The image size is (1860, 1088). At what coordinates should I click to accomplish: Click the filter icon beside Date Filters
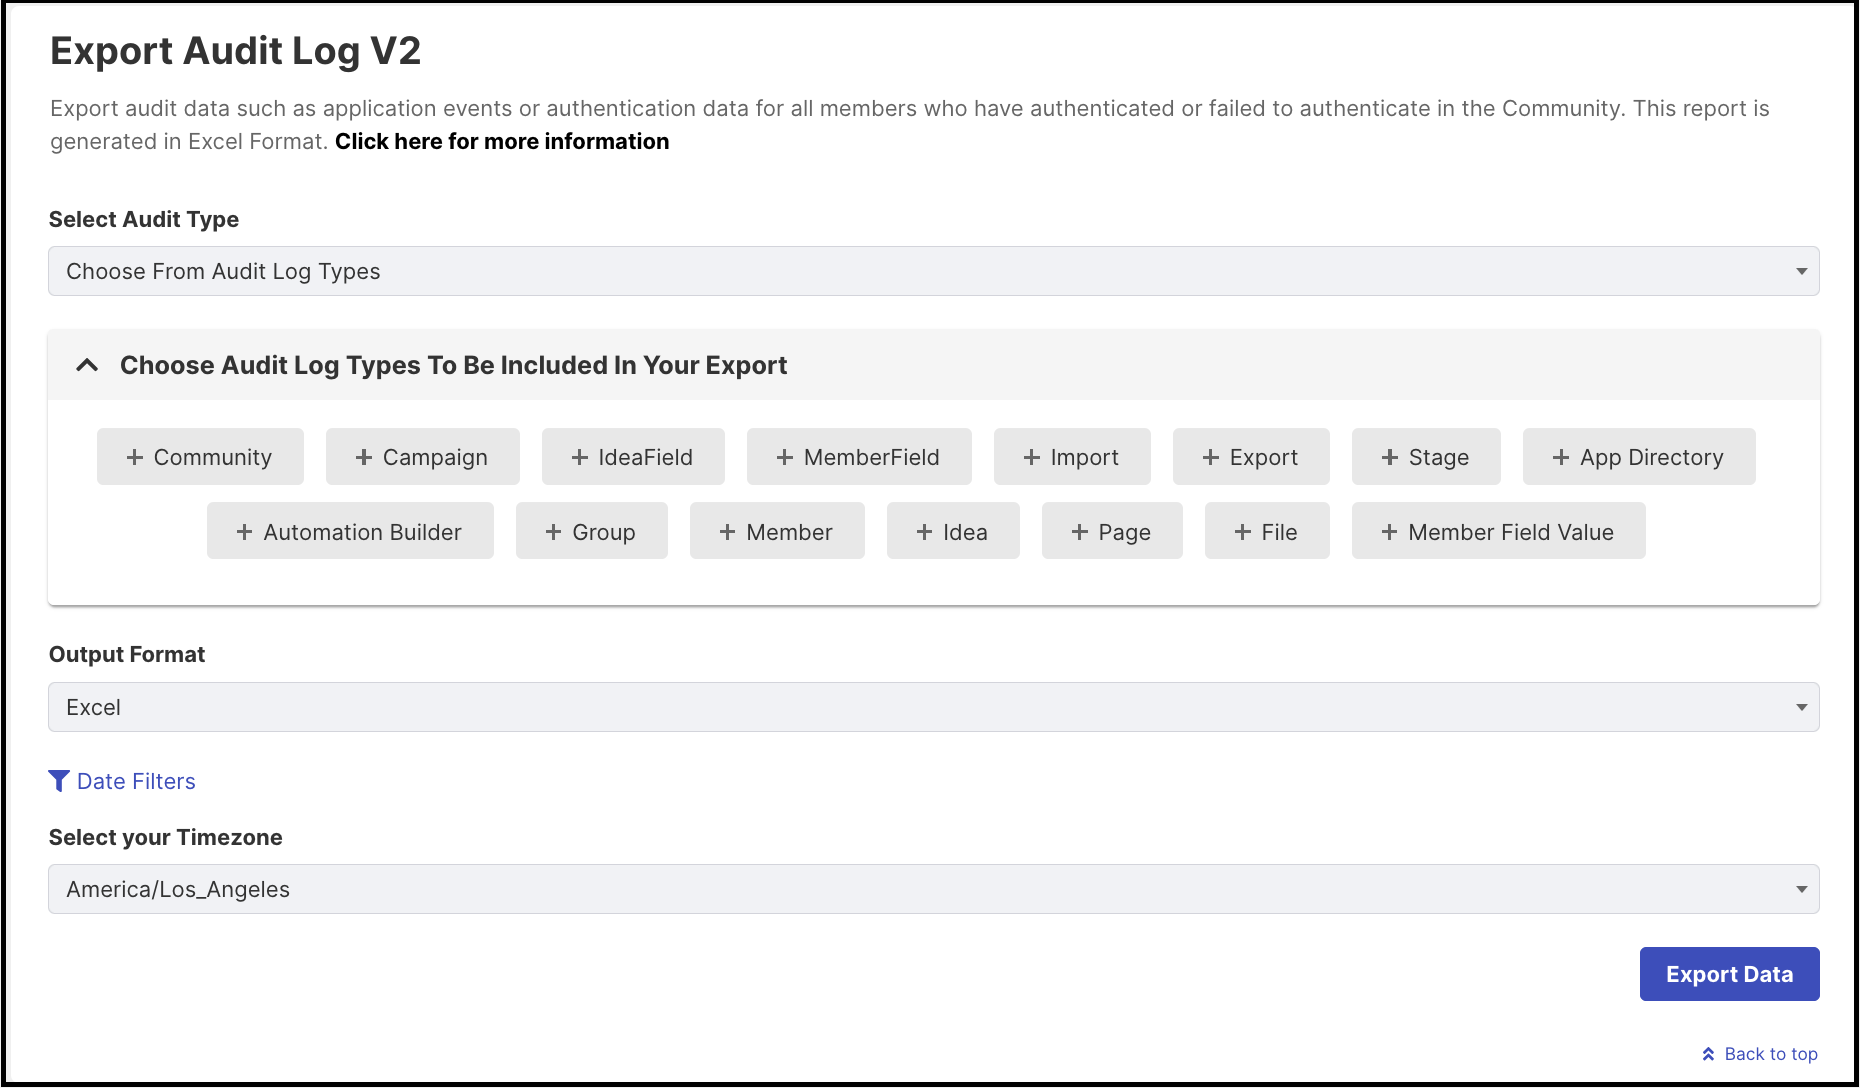tap(58, 781)
